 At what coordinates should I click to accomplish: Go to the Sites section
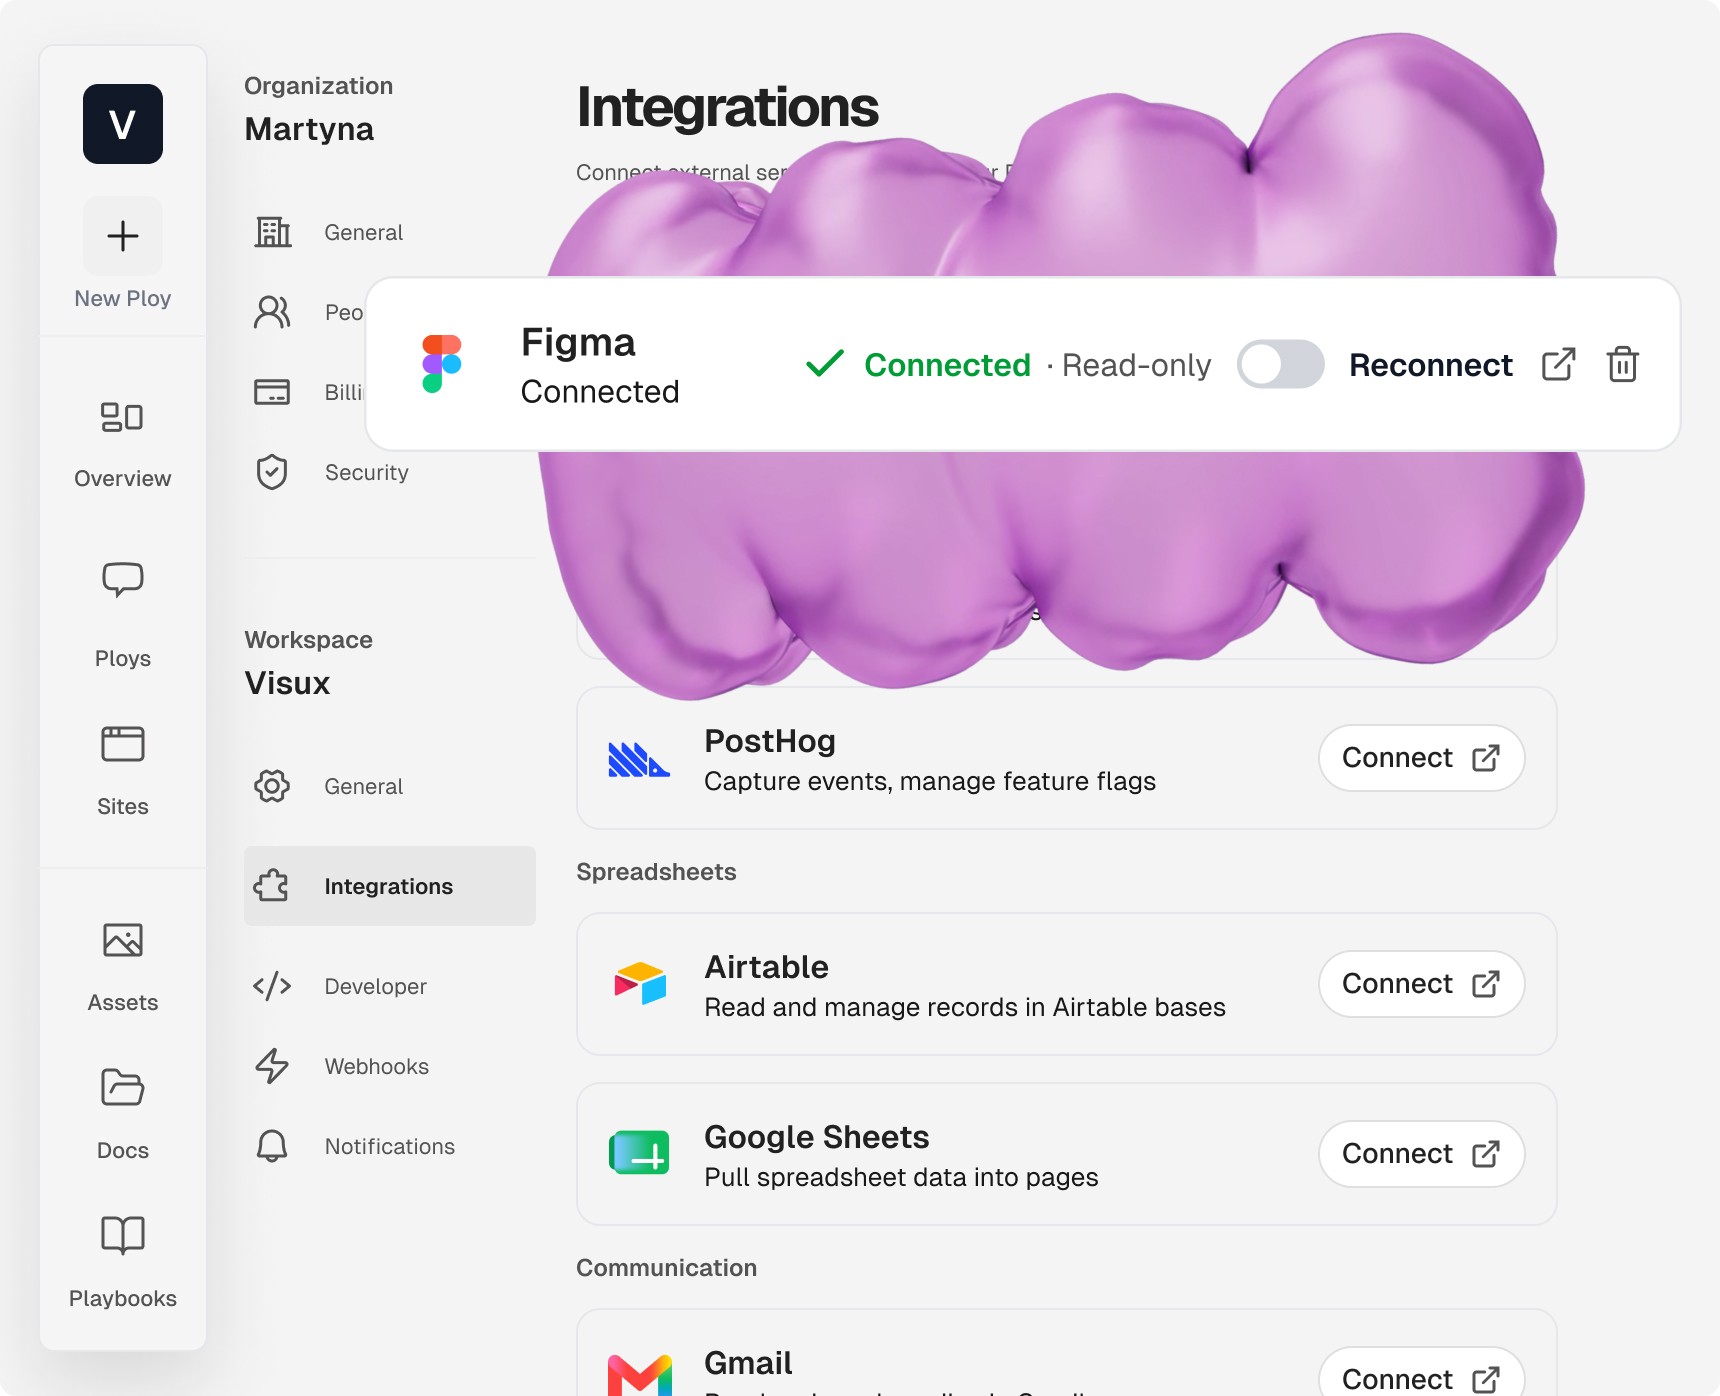tap(123, 772)
